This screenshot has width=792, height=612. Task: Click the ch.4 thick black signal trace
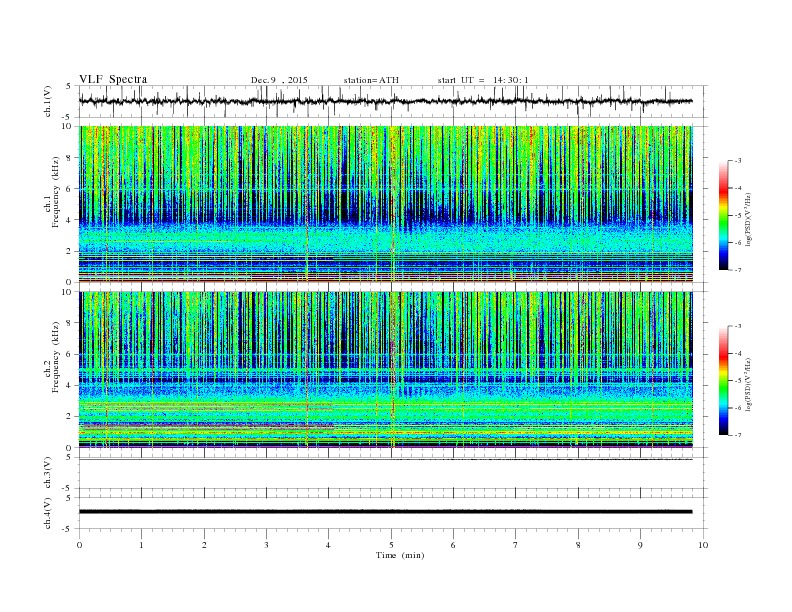pyautogui.click(x=385, y=512)
